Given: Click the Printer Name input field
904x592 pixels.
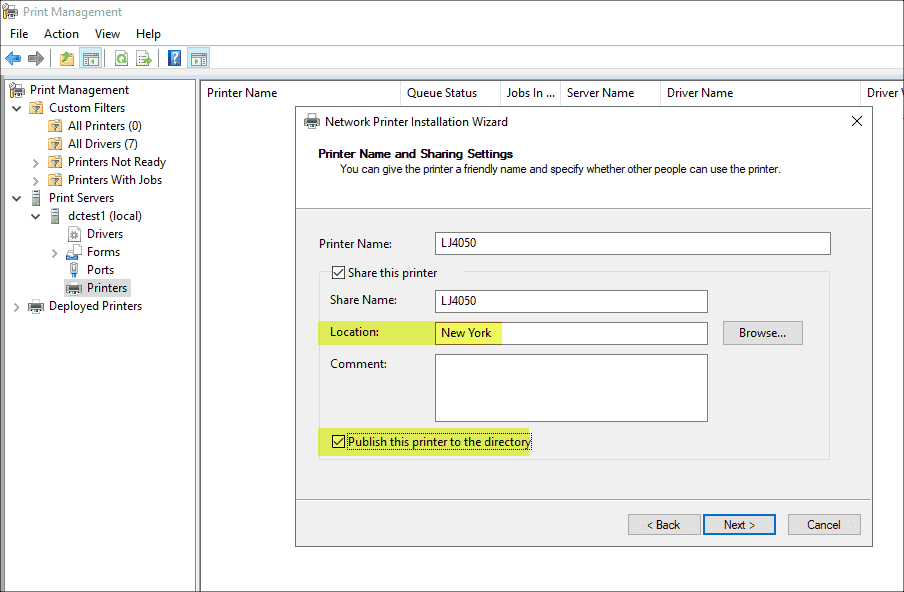Looking at the screenshot, I should tap(632, 243).
